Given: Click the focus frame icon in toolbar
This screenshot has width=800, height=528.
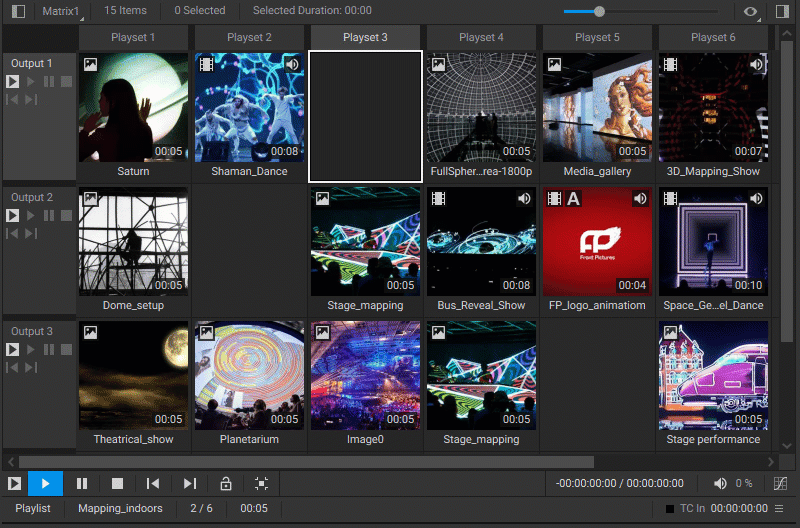Looking at the screenshot, I should (x=261, y=484).
